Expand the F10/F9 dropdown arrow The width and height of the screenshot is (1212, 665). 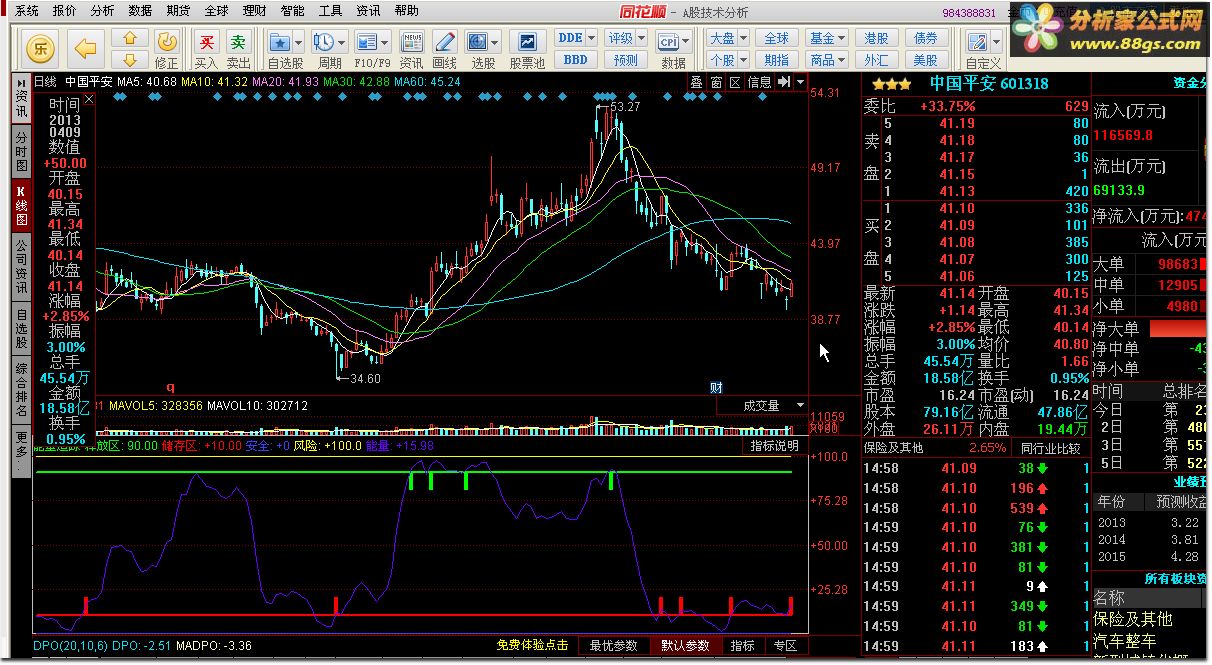385,42
